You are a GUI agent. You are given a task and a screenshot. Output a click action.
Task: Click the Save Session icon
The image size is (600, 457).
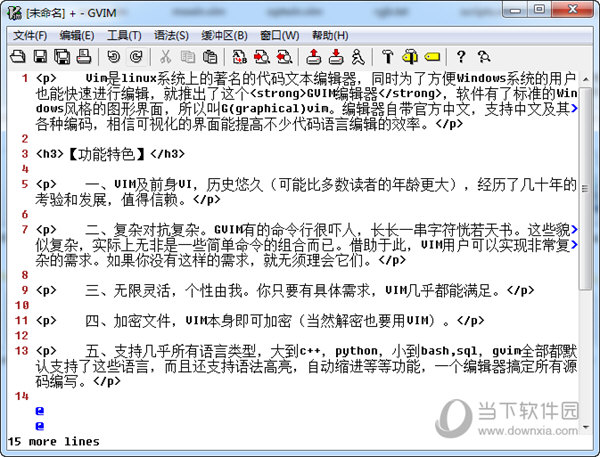tap(336, 57)
